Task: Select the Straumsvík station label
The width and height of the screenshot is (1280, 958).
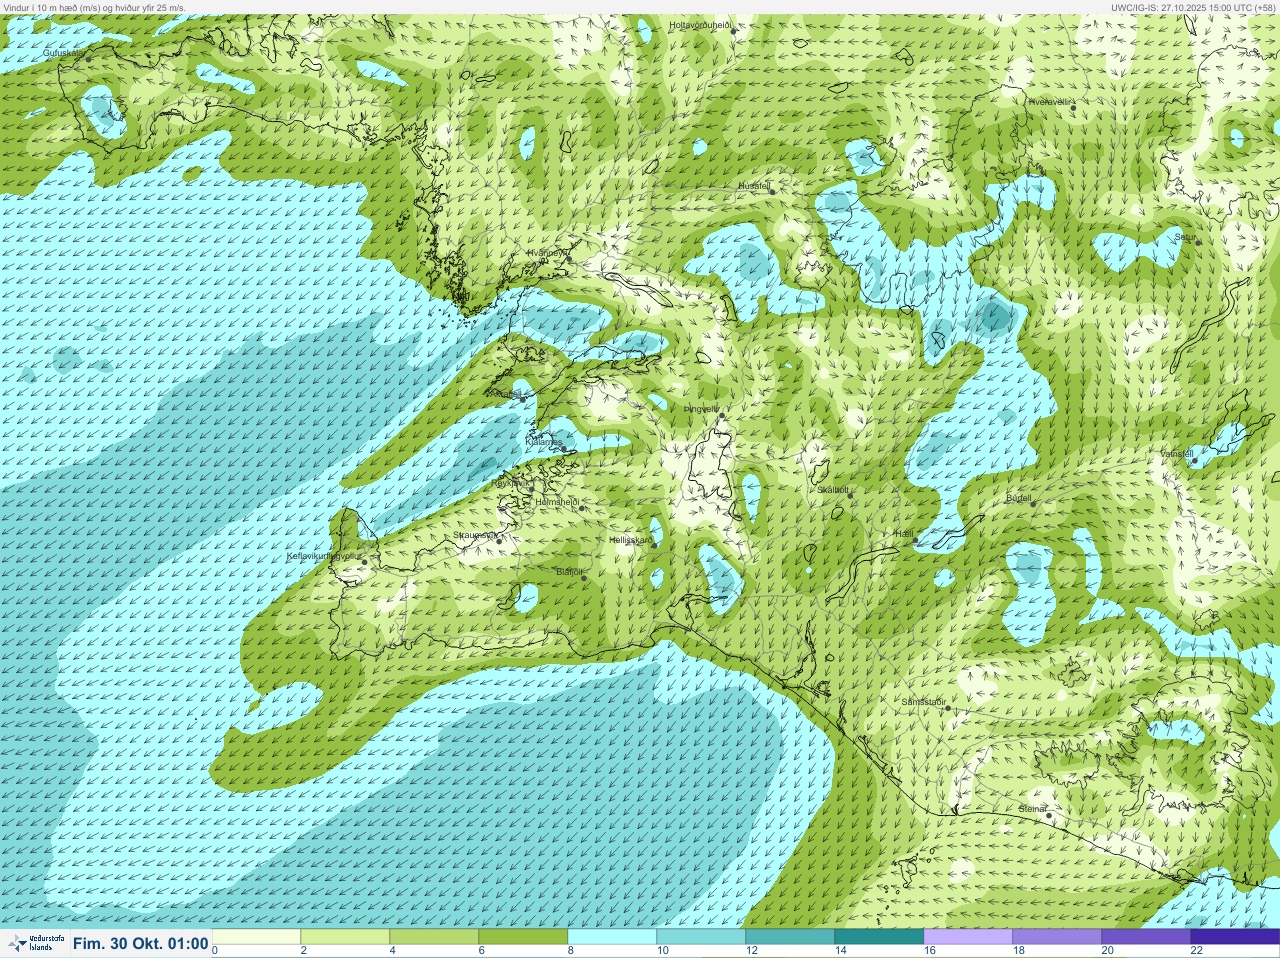Action: 475,535
